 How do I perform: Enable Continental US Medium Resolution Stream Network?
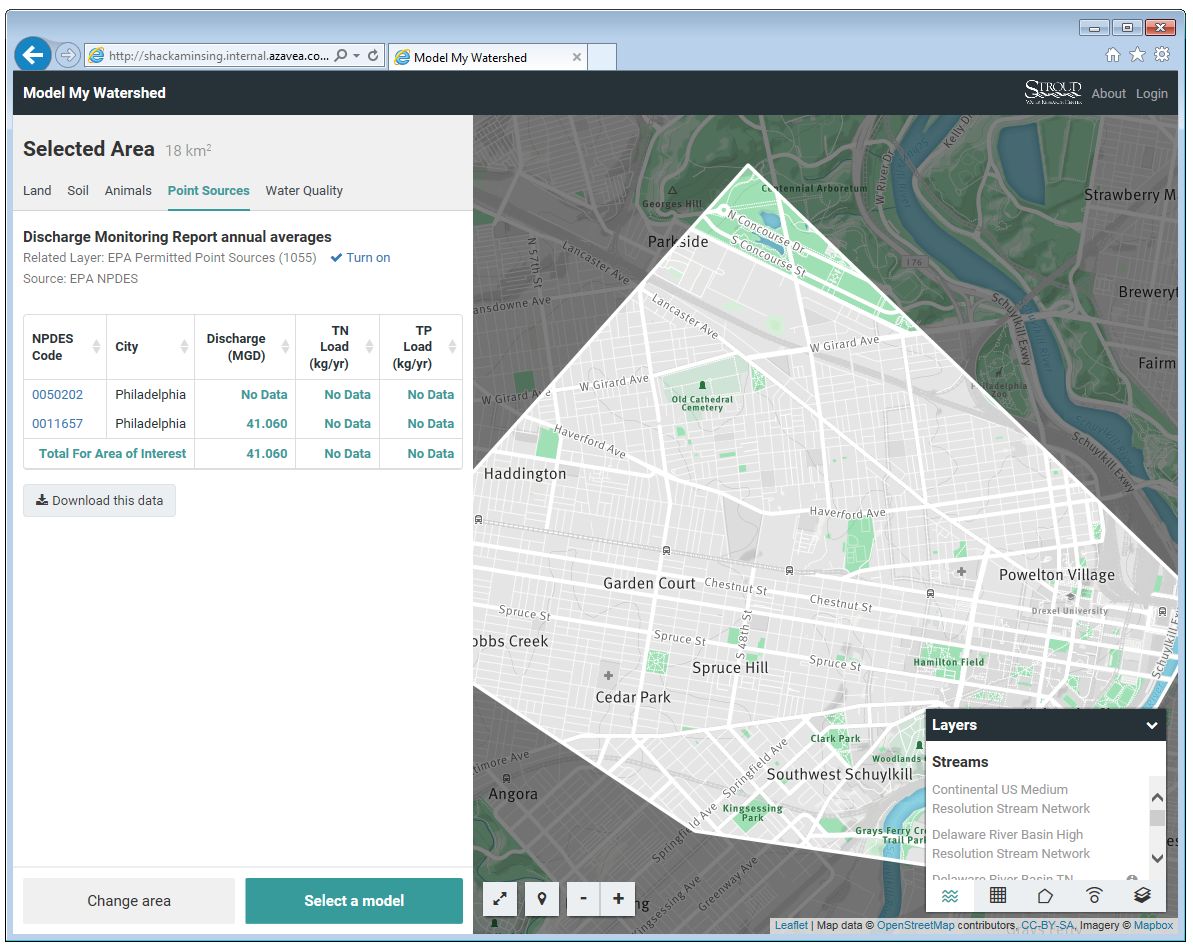(1010, 799)
